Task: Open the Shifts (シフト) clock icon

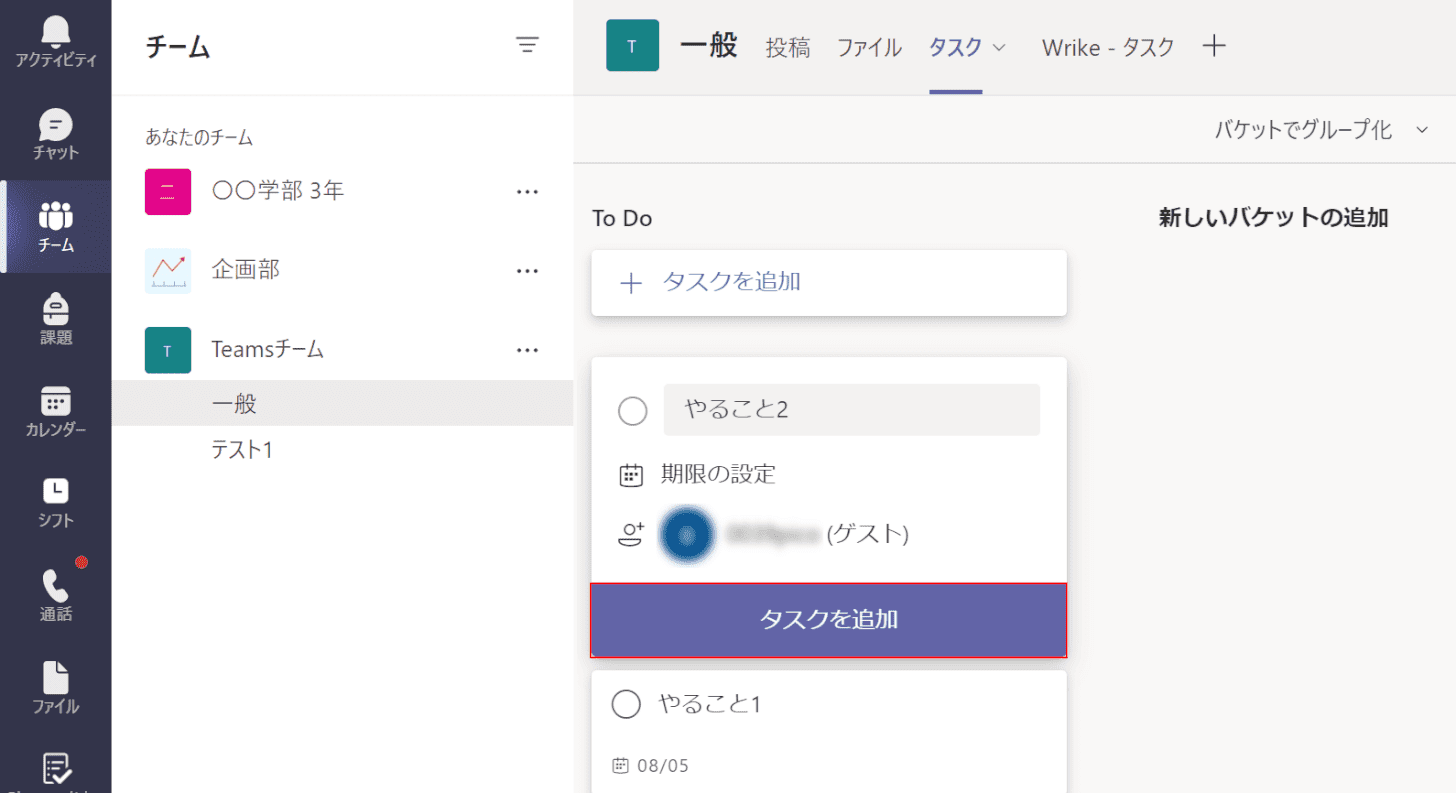Action: coord(56,491)
